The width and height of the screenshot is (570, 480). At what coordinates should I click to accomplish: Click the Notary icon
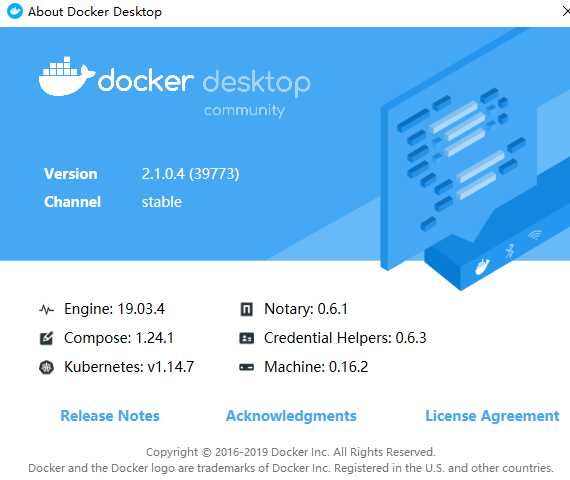[246, 309]
